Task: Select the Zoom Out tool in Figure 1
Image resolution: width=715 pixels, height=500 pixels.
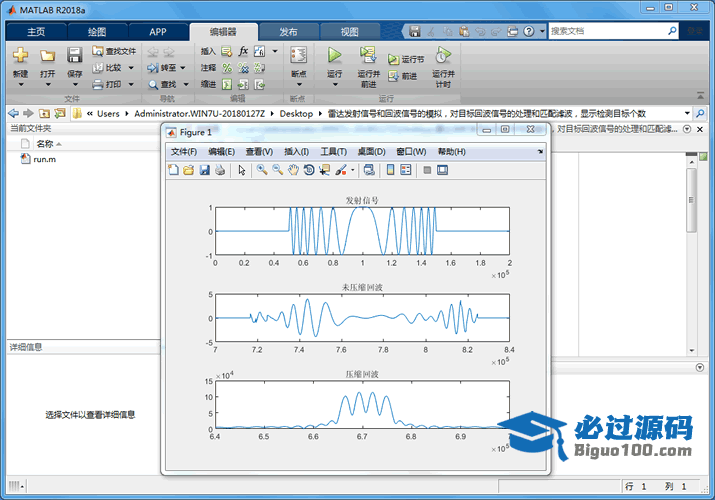Action: click(x=277, y=170)
